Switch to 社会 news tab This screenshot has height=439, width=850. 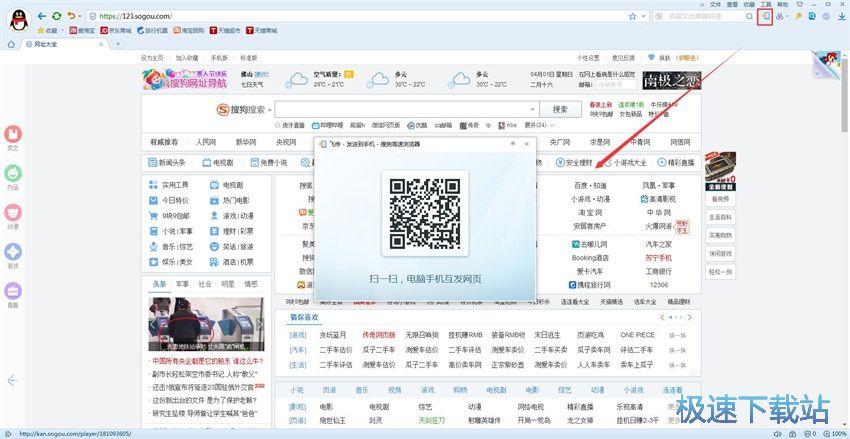[x=205, y=284]
